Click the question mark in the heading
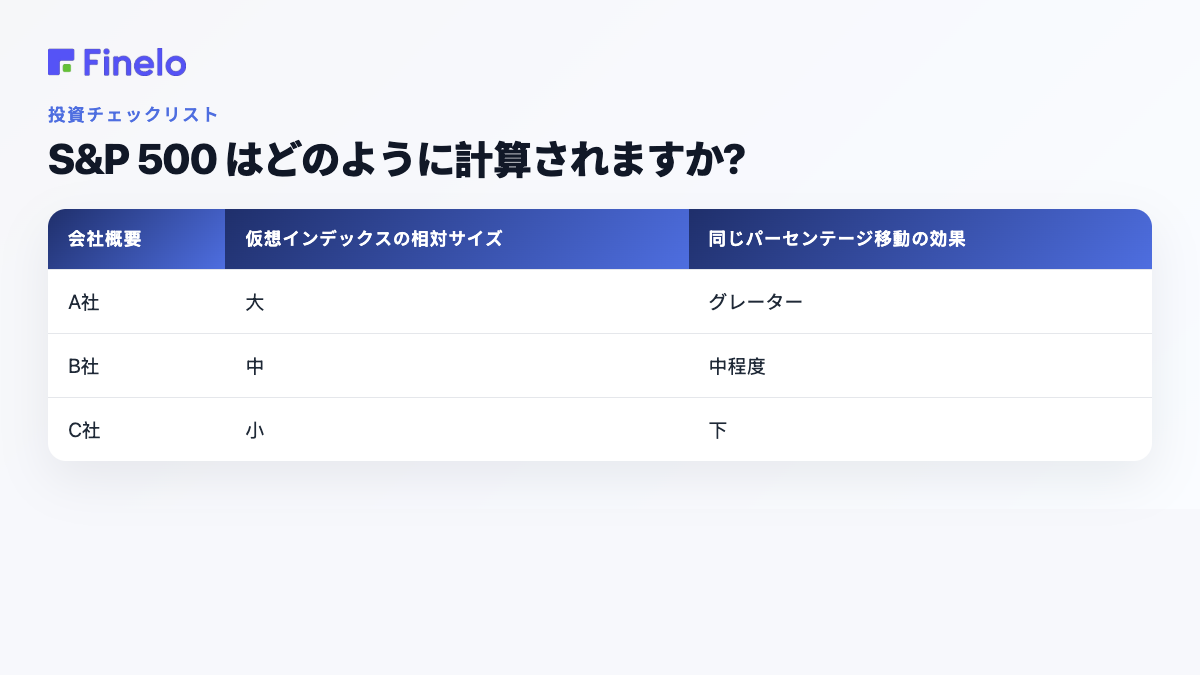The width and height of the screenshot is (1200, 675). pos(734,161)
